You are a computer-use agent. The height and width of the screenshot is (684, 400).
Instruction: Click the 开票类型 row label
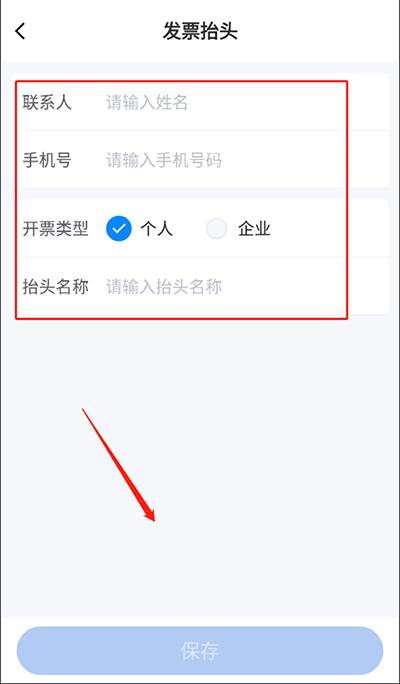[55, 229]
